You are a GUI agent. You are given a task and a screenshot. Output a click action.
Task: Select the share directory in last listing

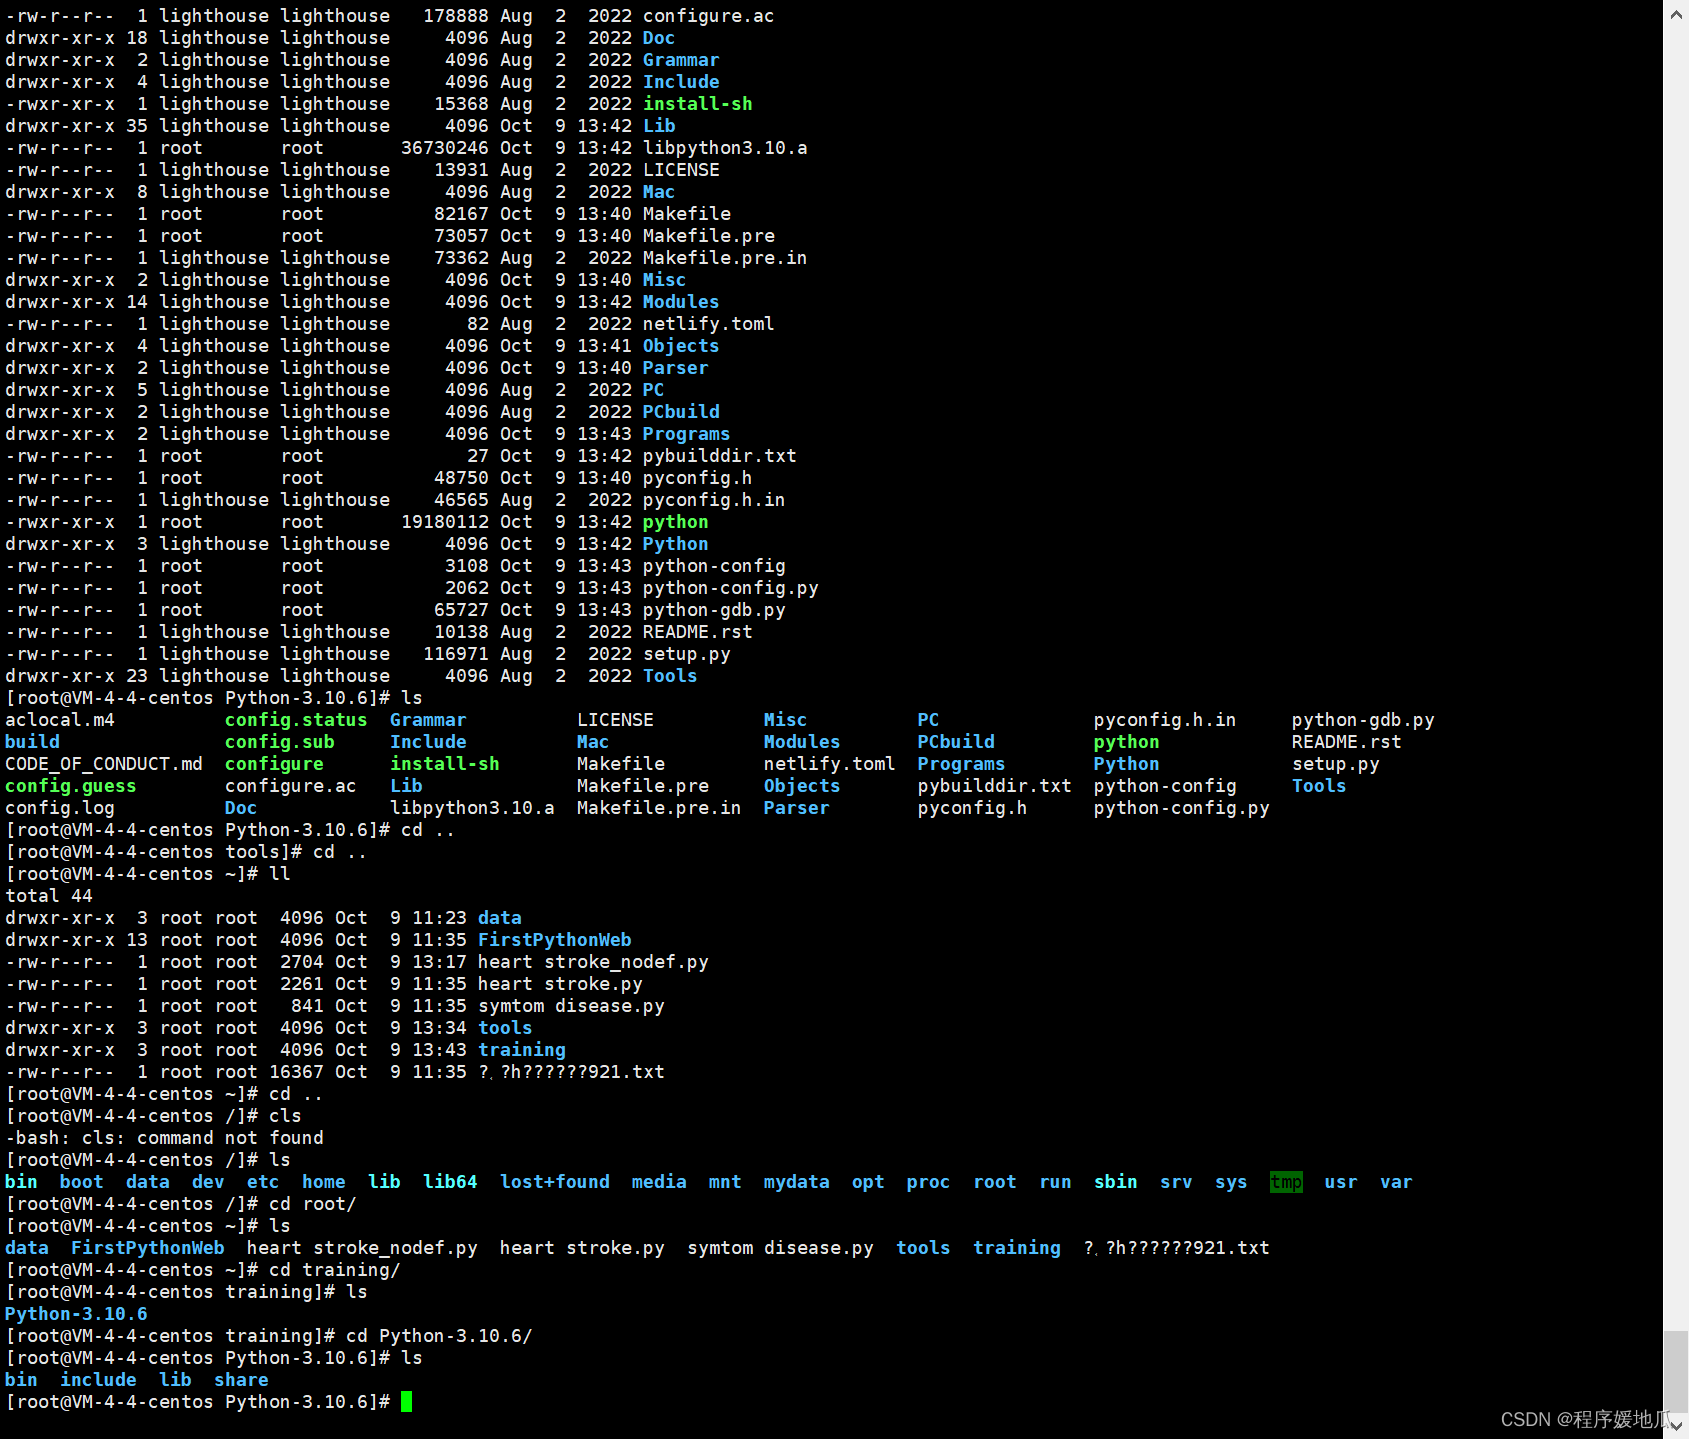pos(241,1380)
